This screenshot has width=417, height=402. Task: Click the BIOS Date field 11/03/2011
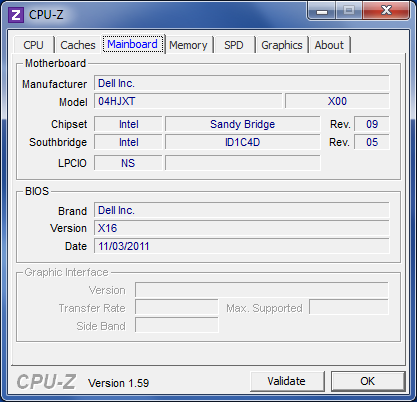242,246
